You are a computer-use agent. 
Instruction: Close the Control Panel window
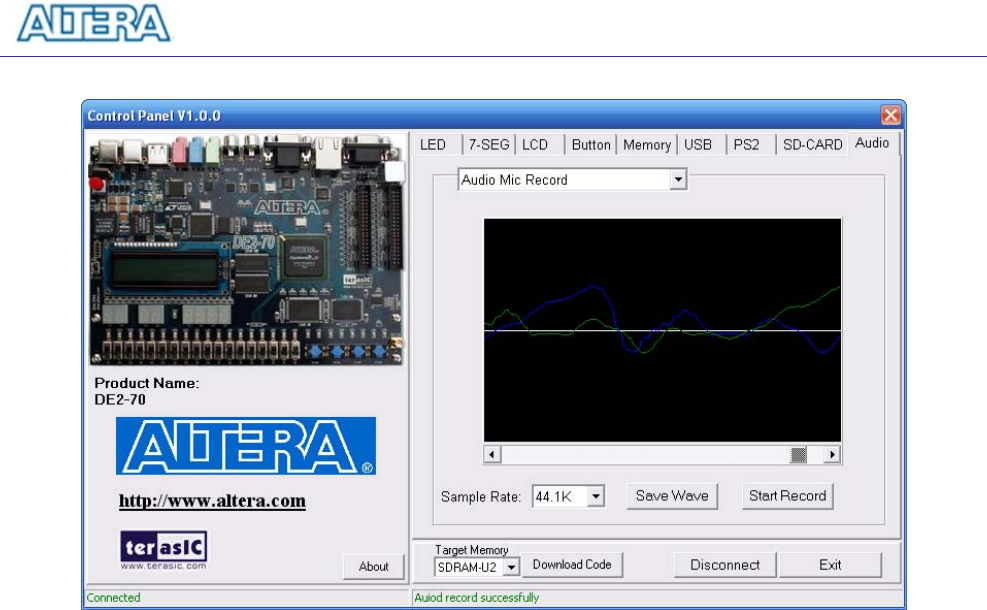890,115
